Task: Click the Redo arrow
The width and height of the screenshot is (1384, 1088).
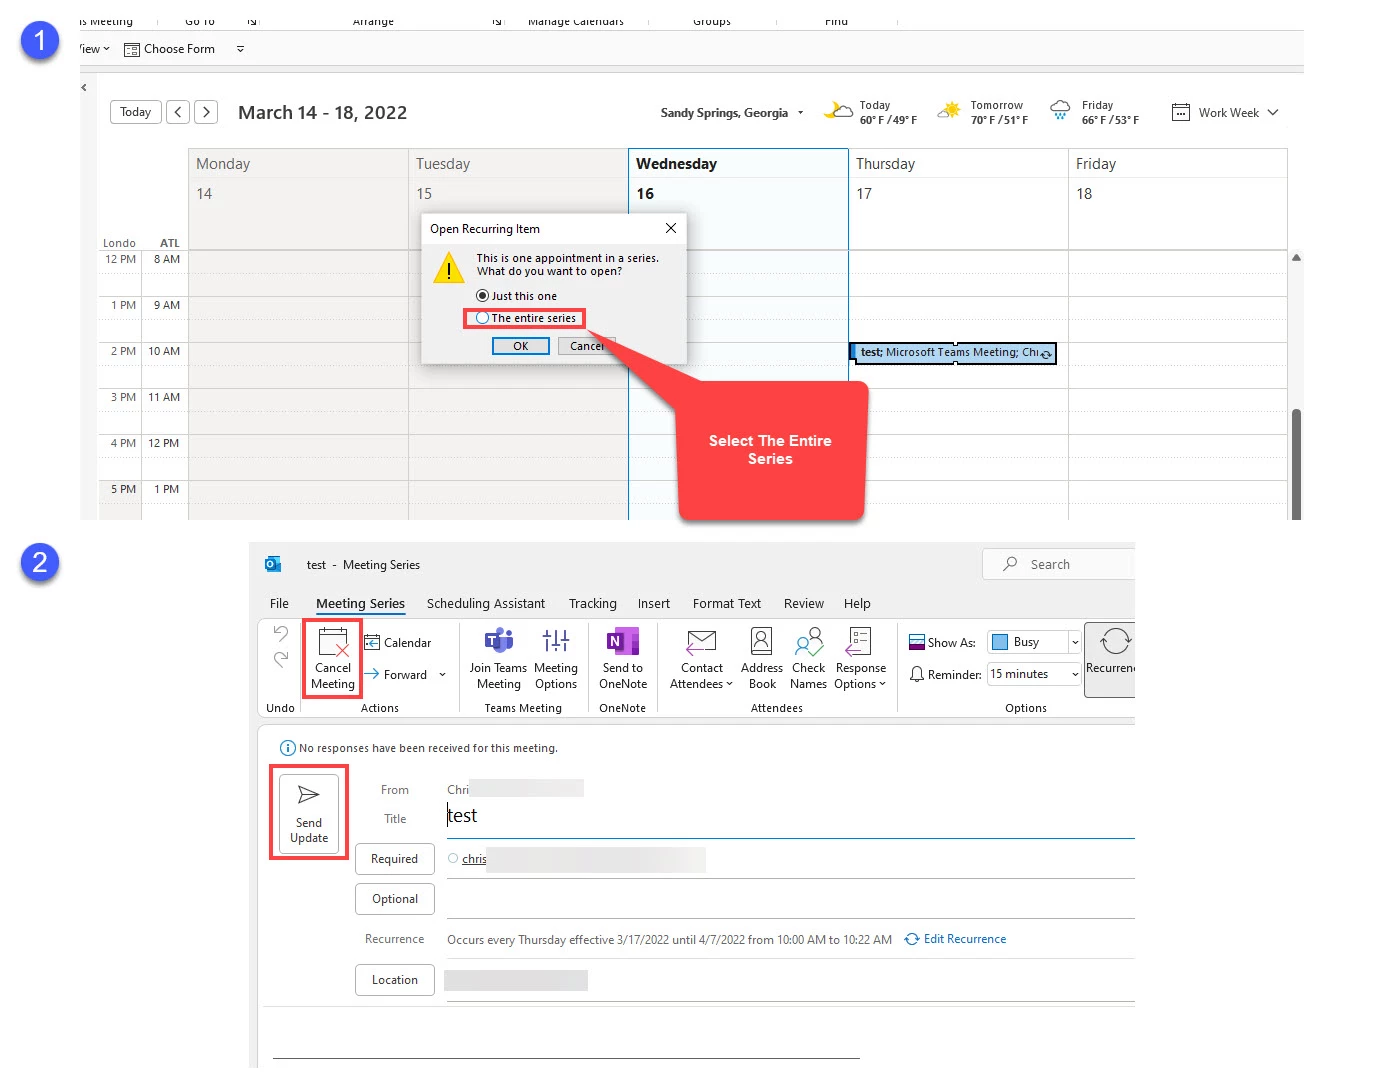Action: pos(281,658)
